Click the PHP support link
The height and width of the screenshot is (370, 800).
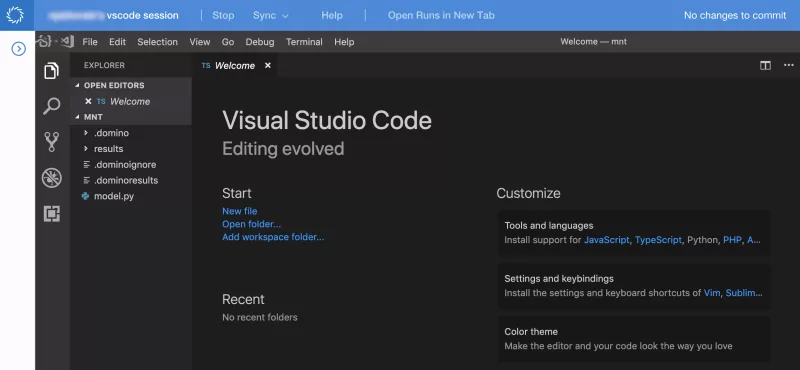point(732,239)
